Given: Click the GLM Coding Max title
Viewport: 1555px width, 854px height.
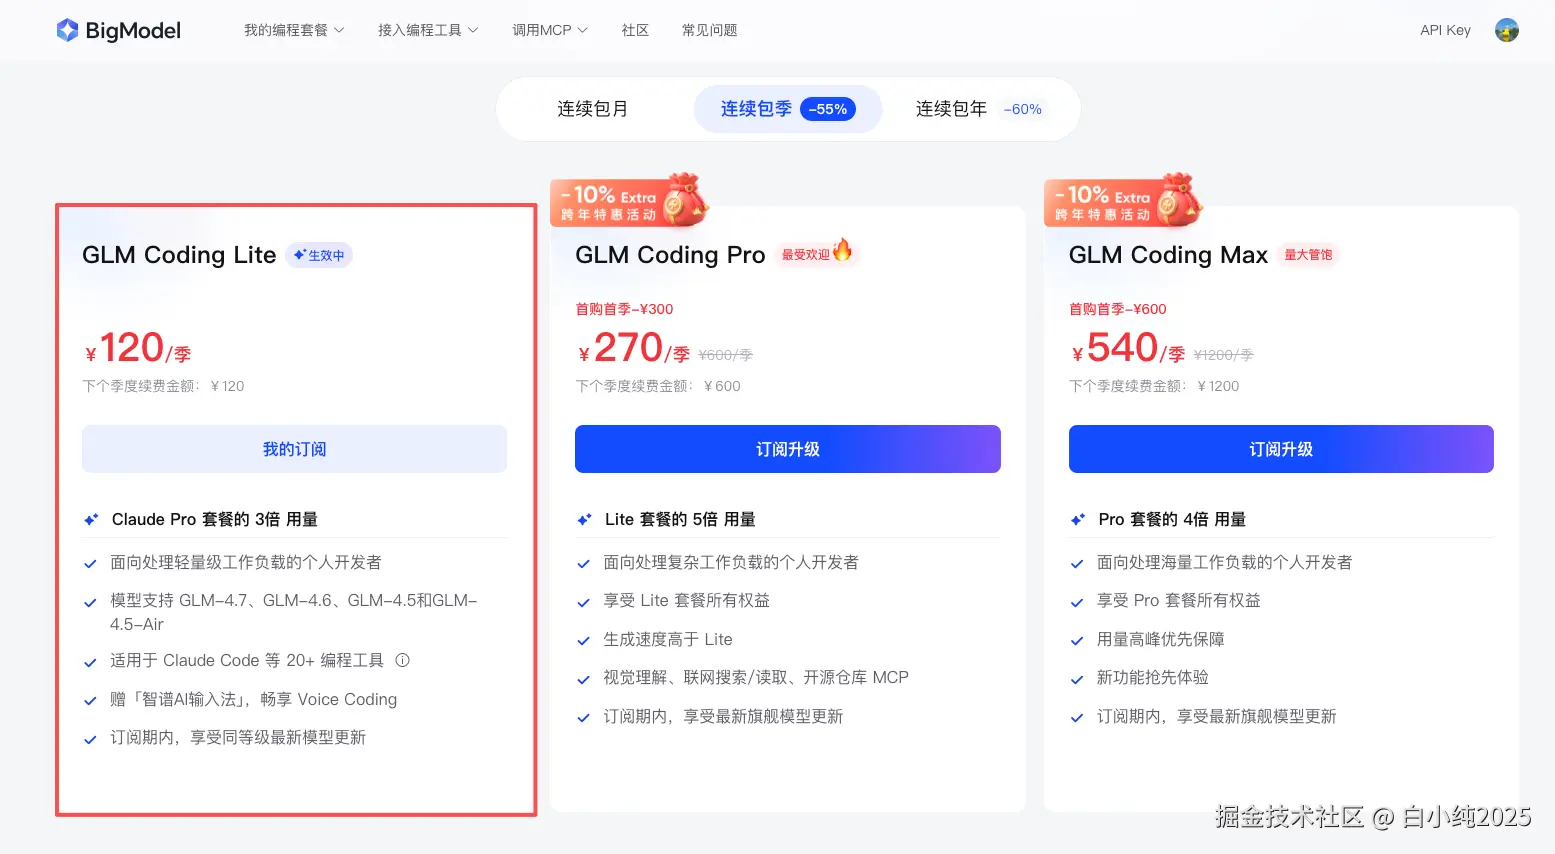Looking at the screenshot, I should point(1168,255).
